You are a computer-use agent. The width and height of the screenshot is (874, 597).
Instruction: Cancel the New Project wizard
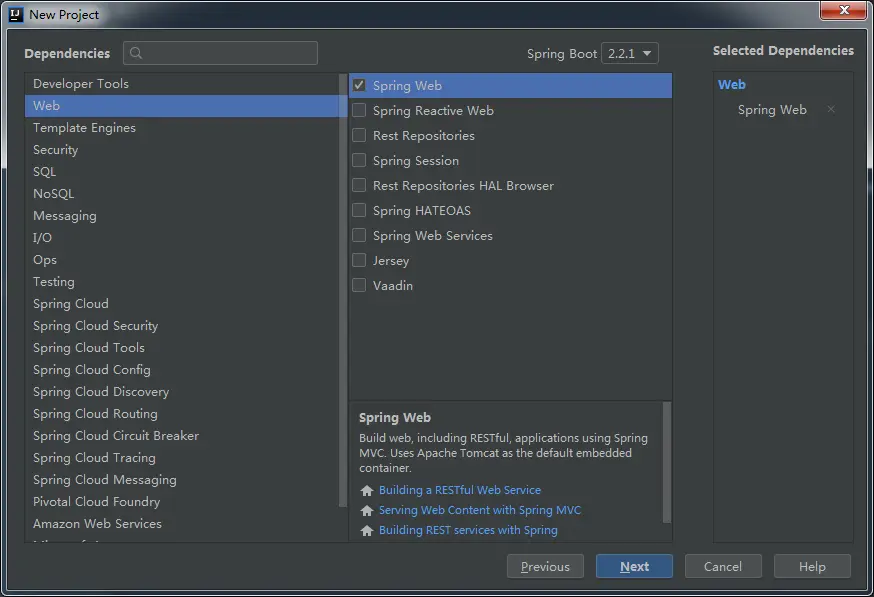[x=723, y=566]
